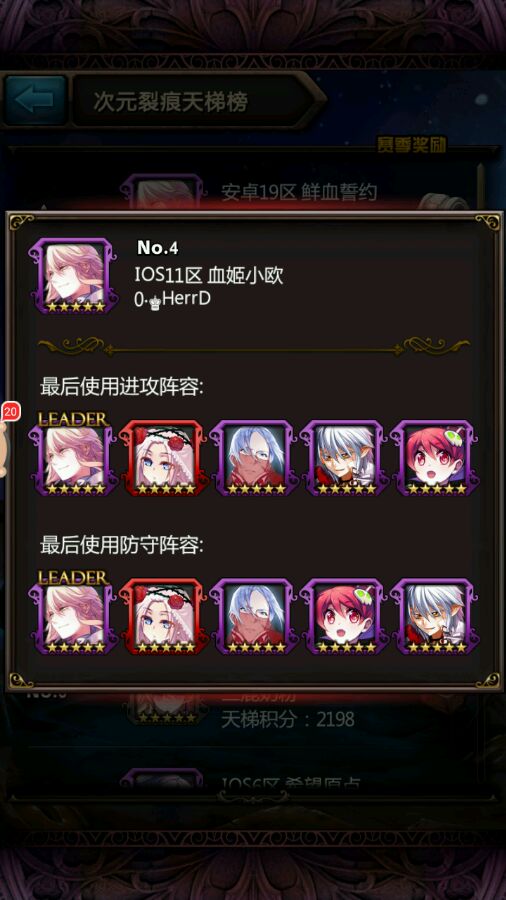Select white-haired elf hero in attack lineup

pos(344,457)
